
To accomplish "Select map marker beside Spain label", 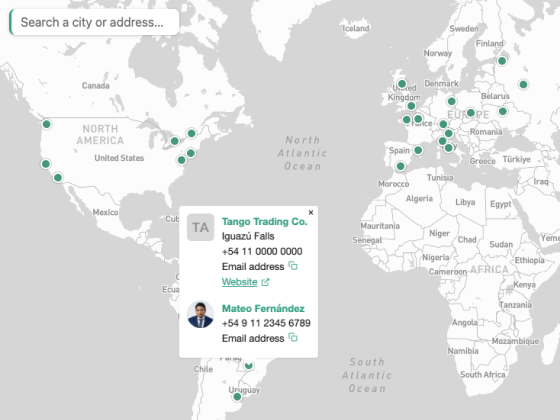I will coord(418,150).
